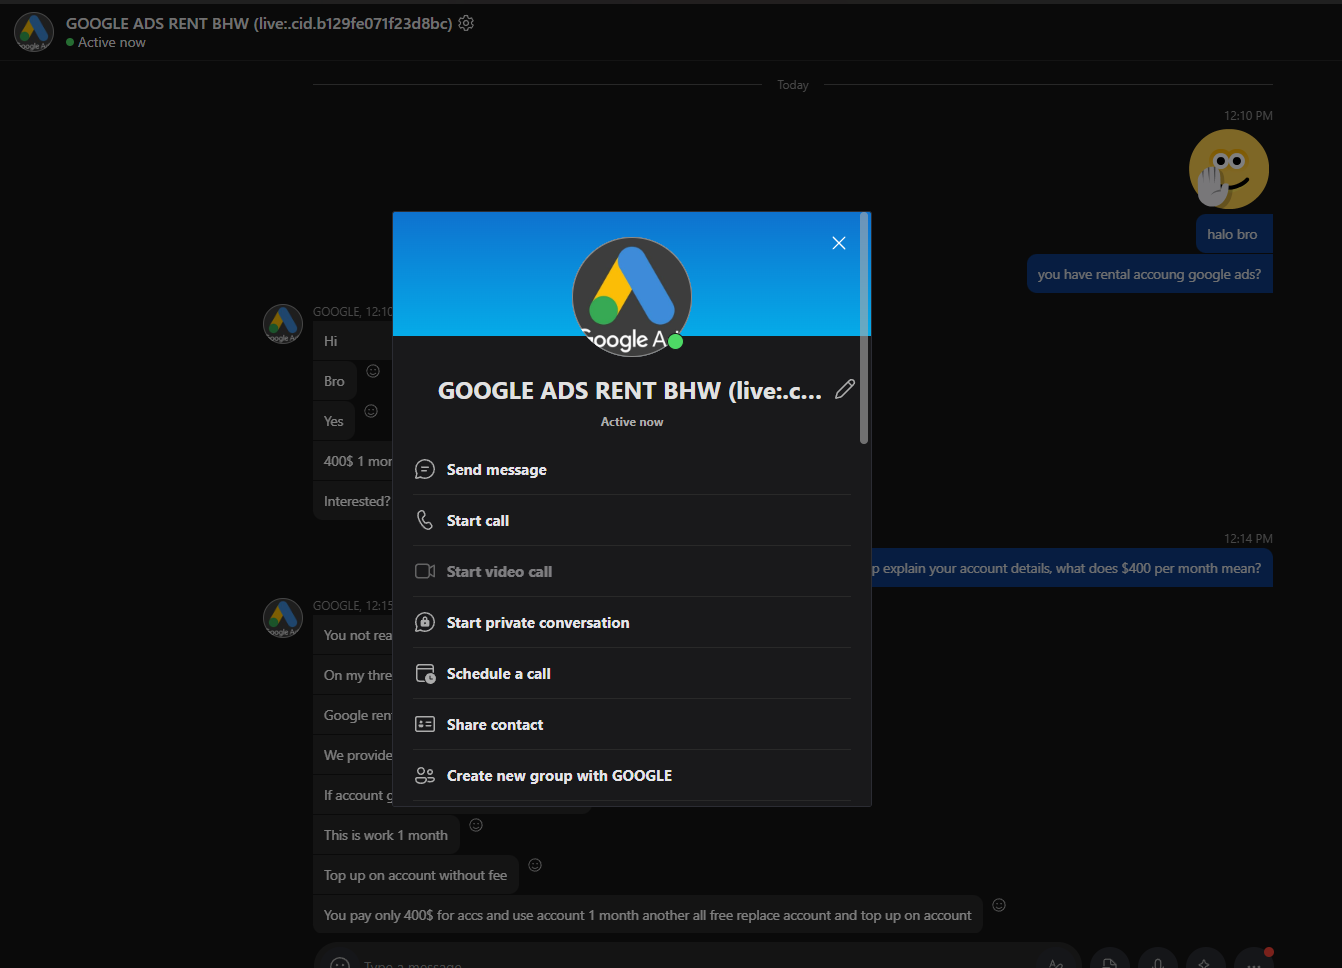
Task: Click the profile popup vertical scrollbar
Action: (x=864, y=328)
